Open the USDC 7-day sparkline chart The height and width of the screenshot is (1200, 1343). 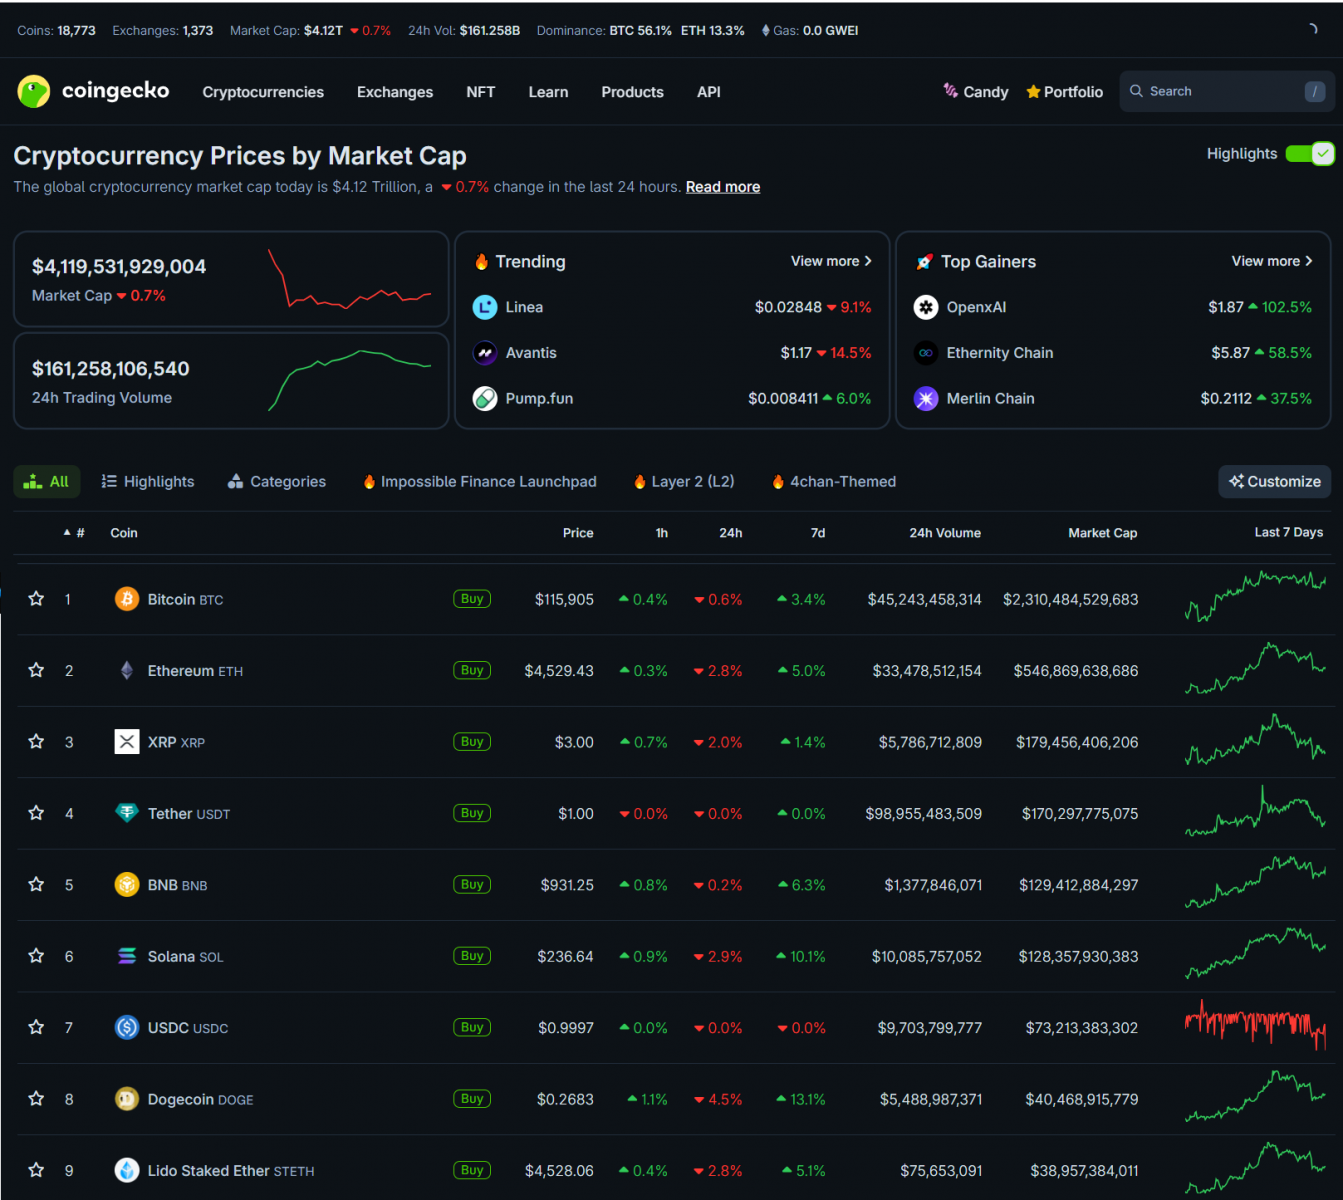click(1255, 1027)
